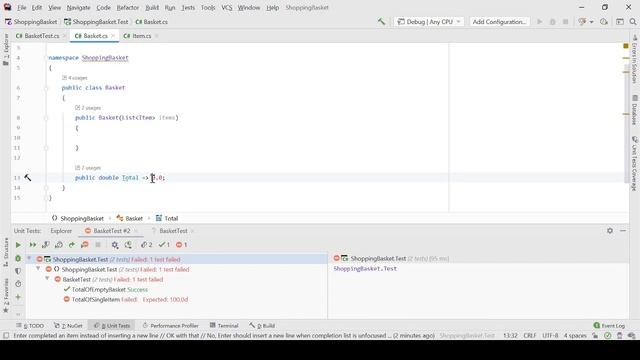The image size is (640, 360).
Task: Click the Add Configuration button
Action: pos(499,22)
